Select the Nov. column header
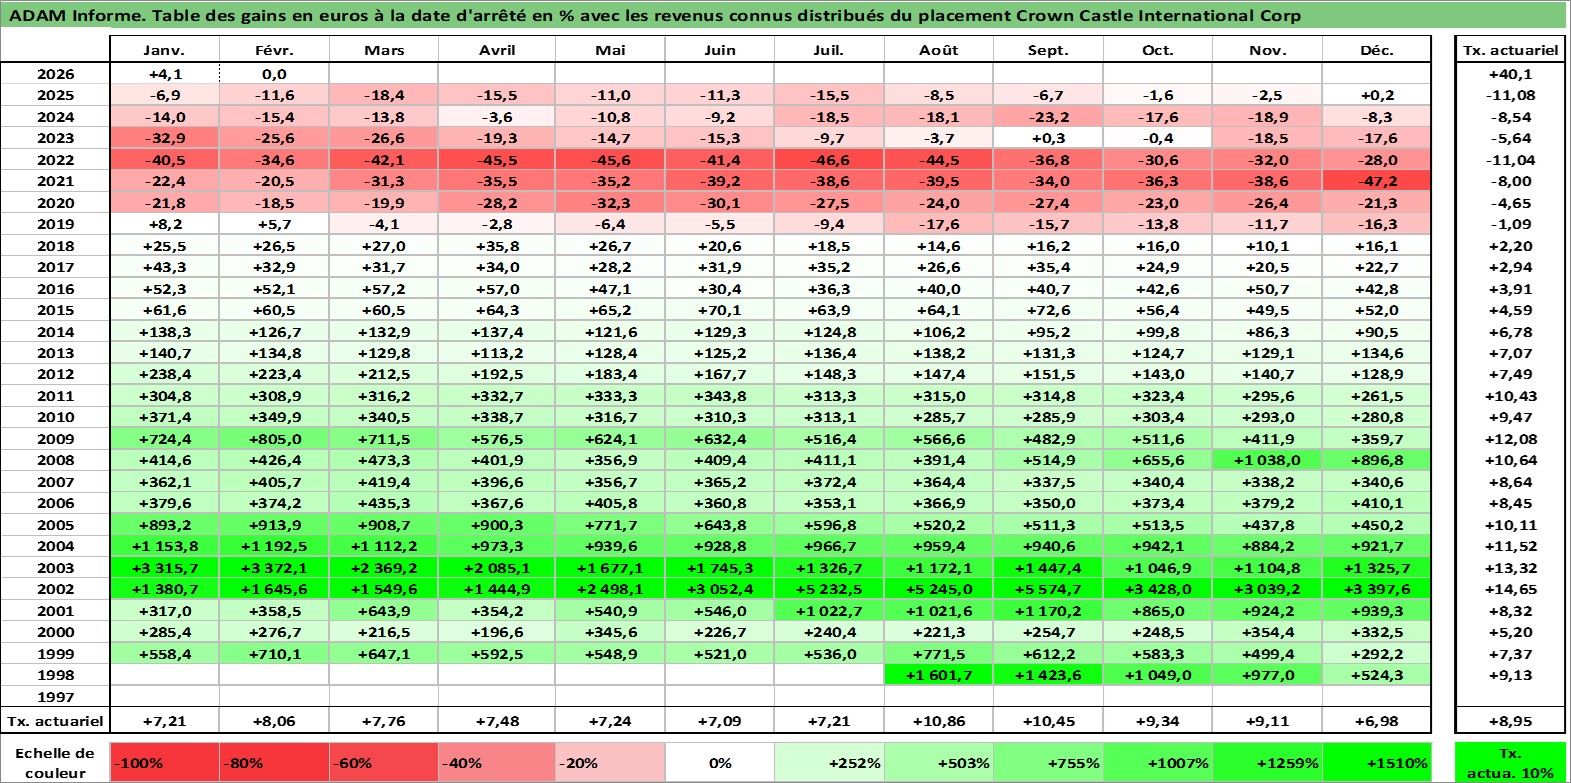Image resolution: width=1571 pixels, height=783 pixels. click(x=1268, y=50)
